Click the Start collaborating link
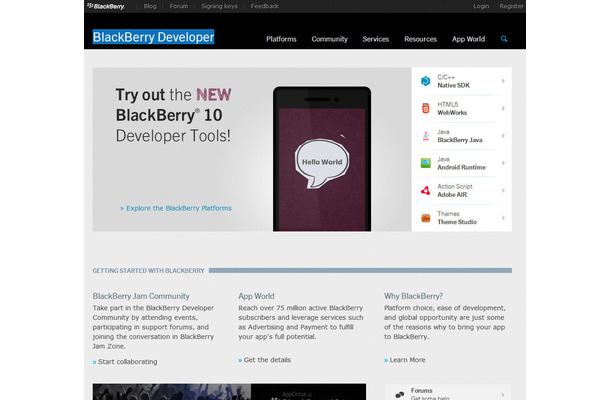This screenshot has height=400, width=610. click(x=125, y=361)
